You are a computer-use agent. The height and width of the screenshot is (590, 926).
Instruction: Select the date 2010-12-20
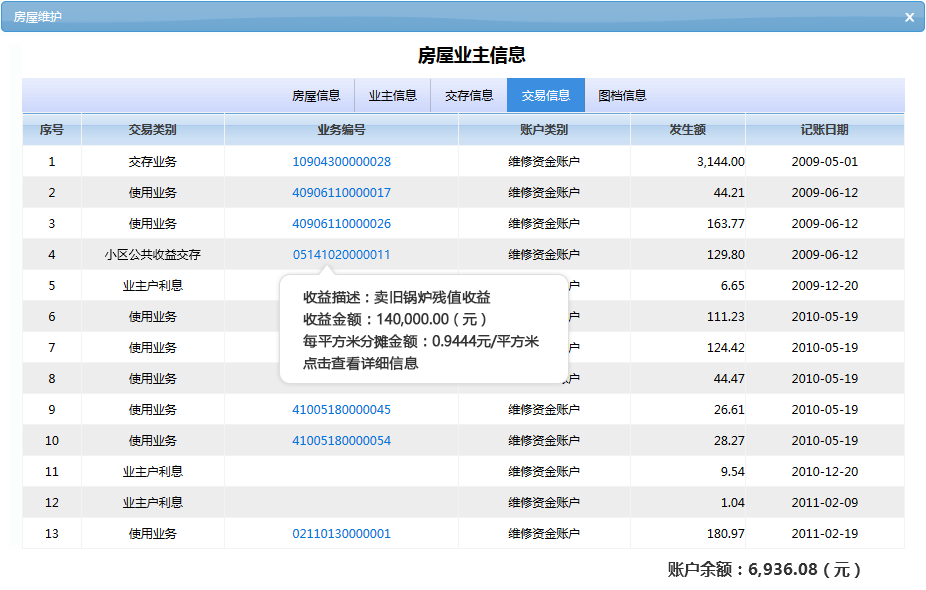(x=824, y=472)
